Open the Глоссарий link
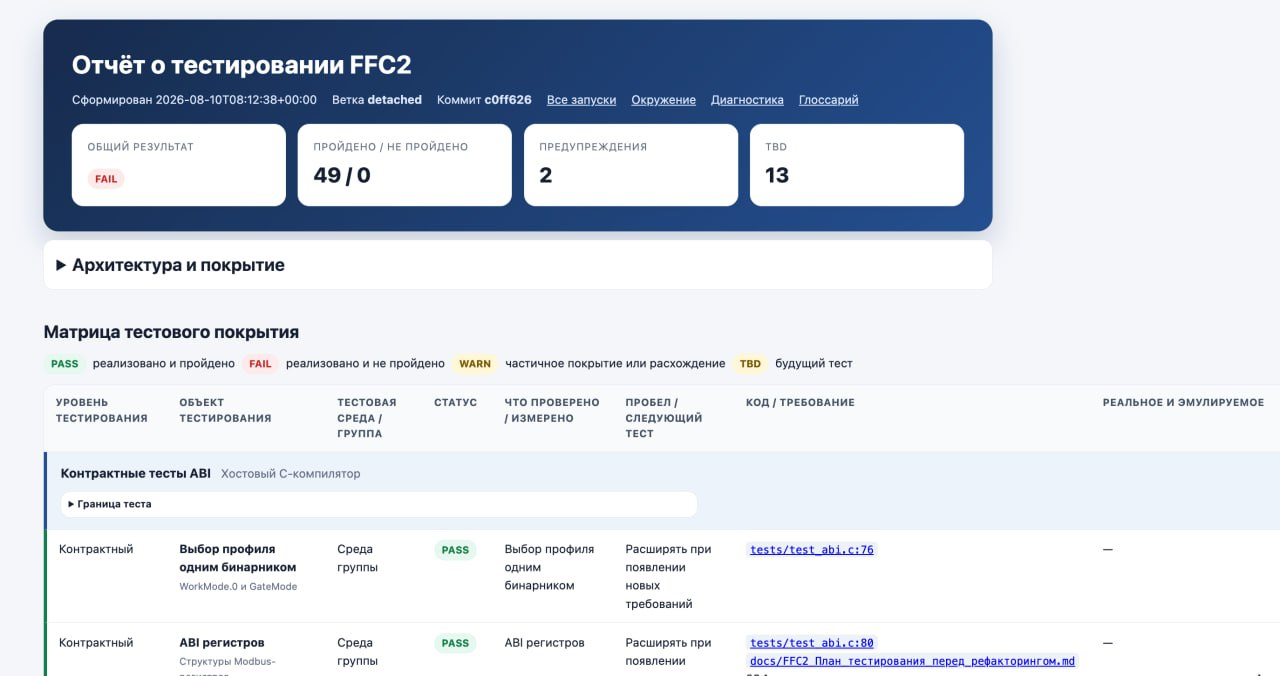This screenshot has width=1280, height=676. tap(828, 100)
